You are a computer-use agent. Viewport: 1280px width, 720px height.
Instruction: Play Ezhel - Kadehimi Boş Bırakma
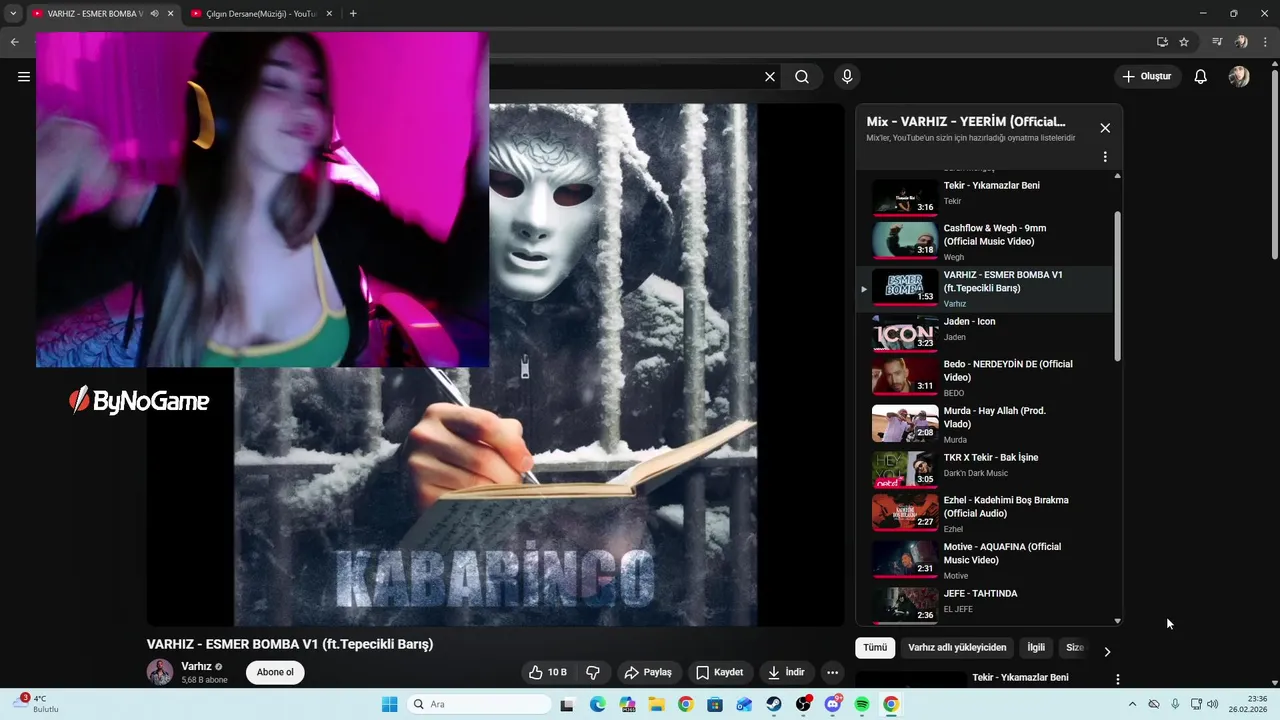(x=985, y=513)
